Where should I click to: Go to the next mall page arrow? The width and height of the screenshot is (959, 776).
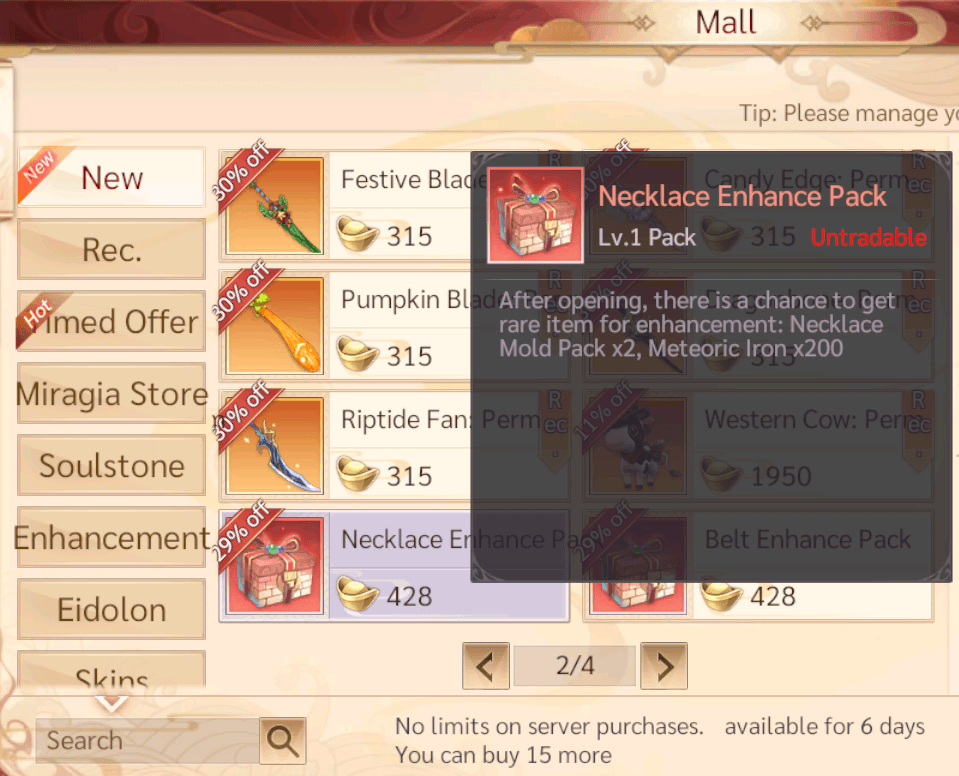(664, 666)
